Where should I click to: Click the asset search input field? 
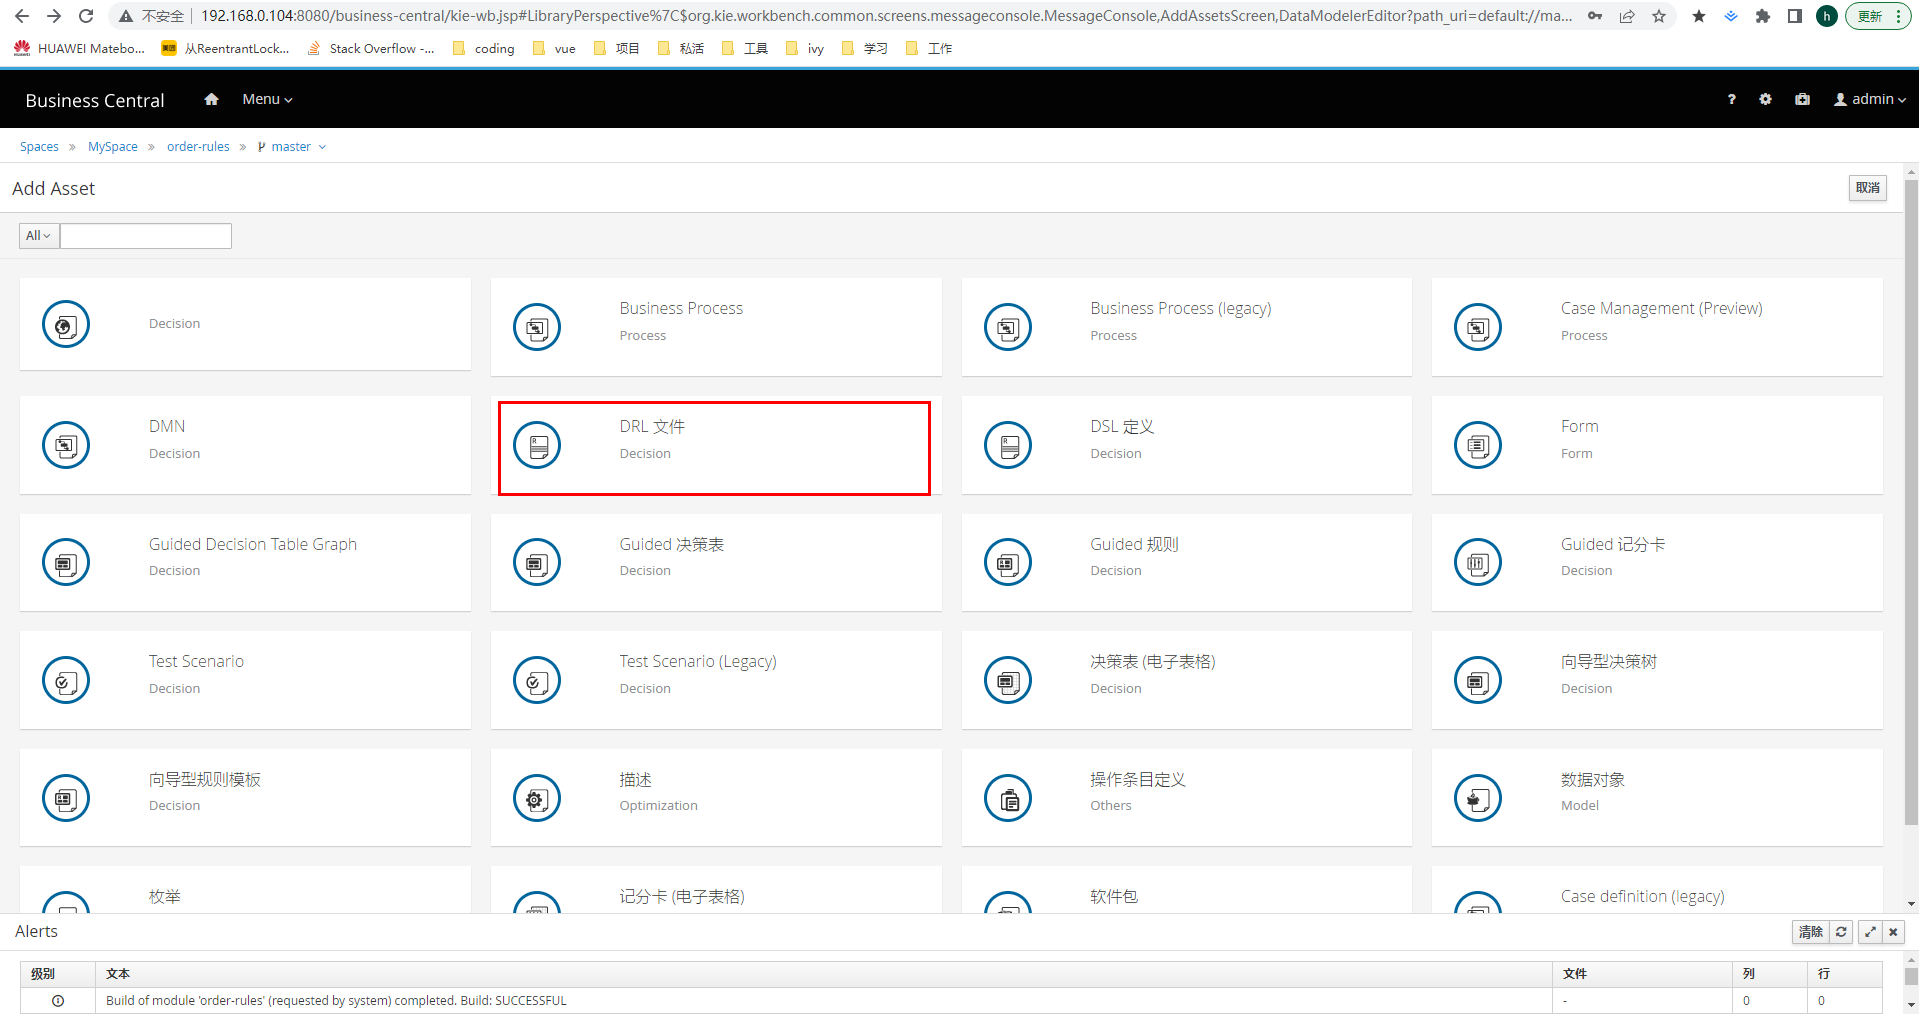(x=146, y=236)
